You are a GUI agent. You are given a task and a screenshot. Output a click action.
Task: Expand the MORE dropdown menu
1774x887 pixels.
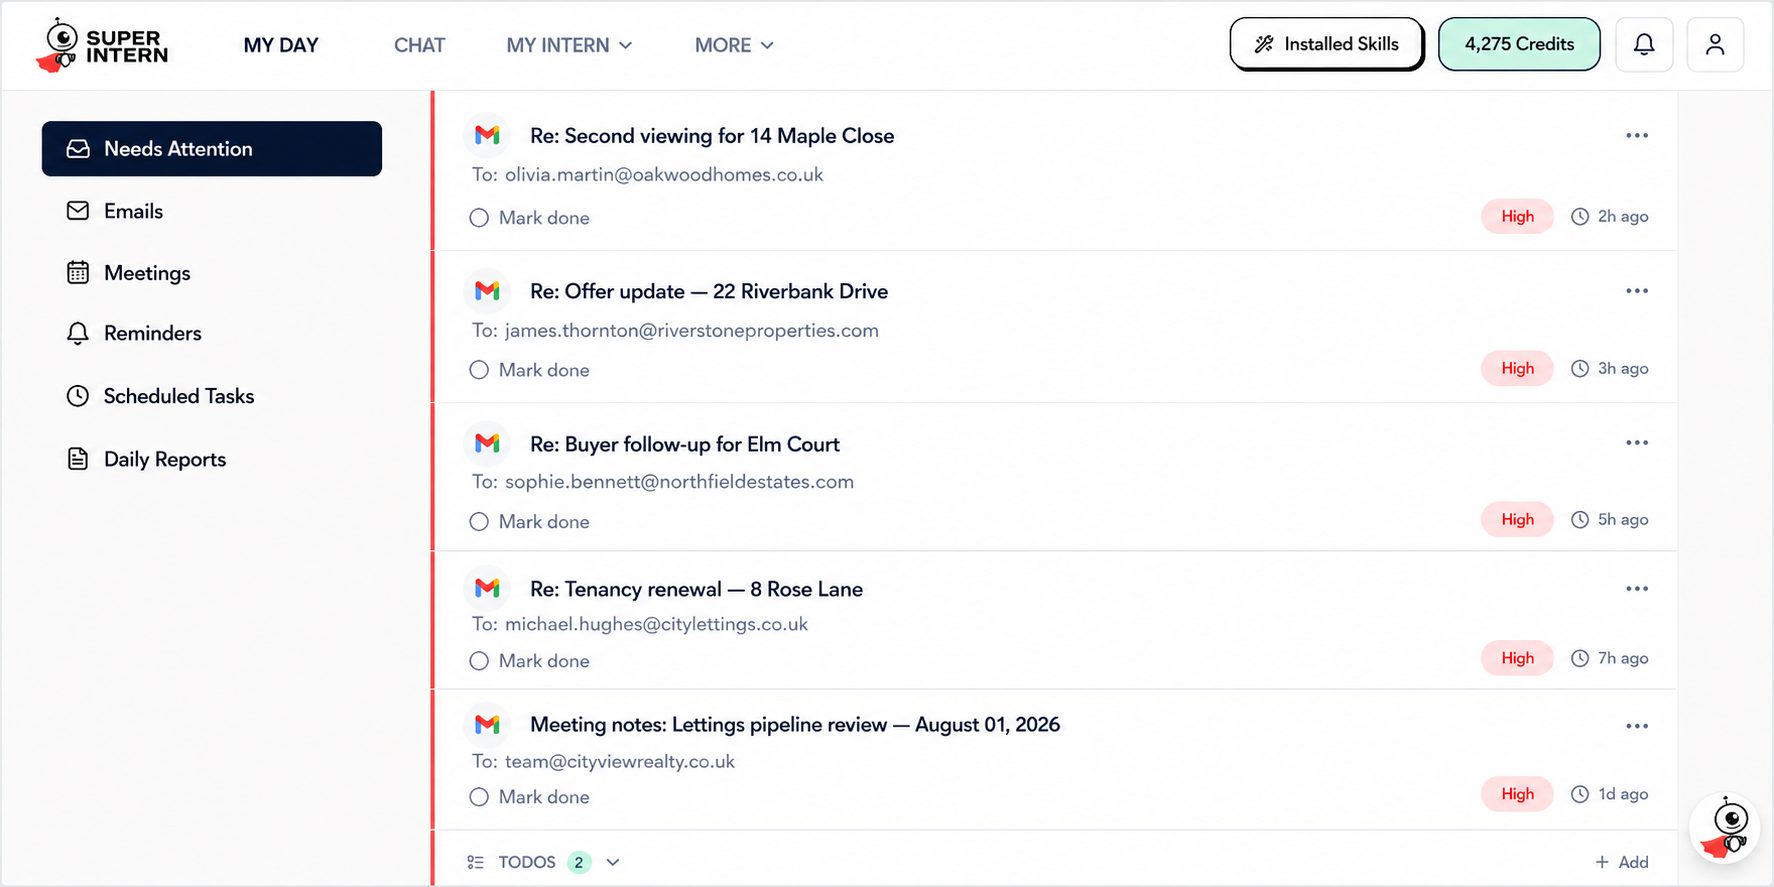click(x=734, y=45)
